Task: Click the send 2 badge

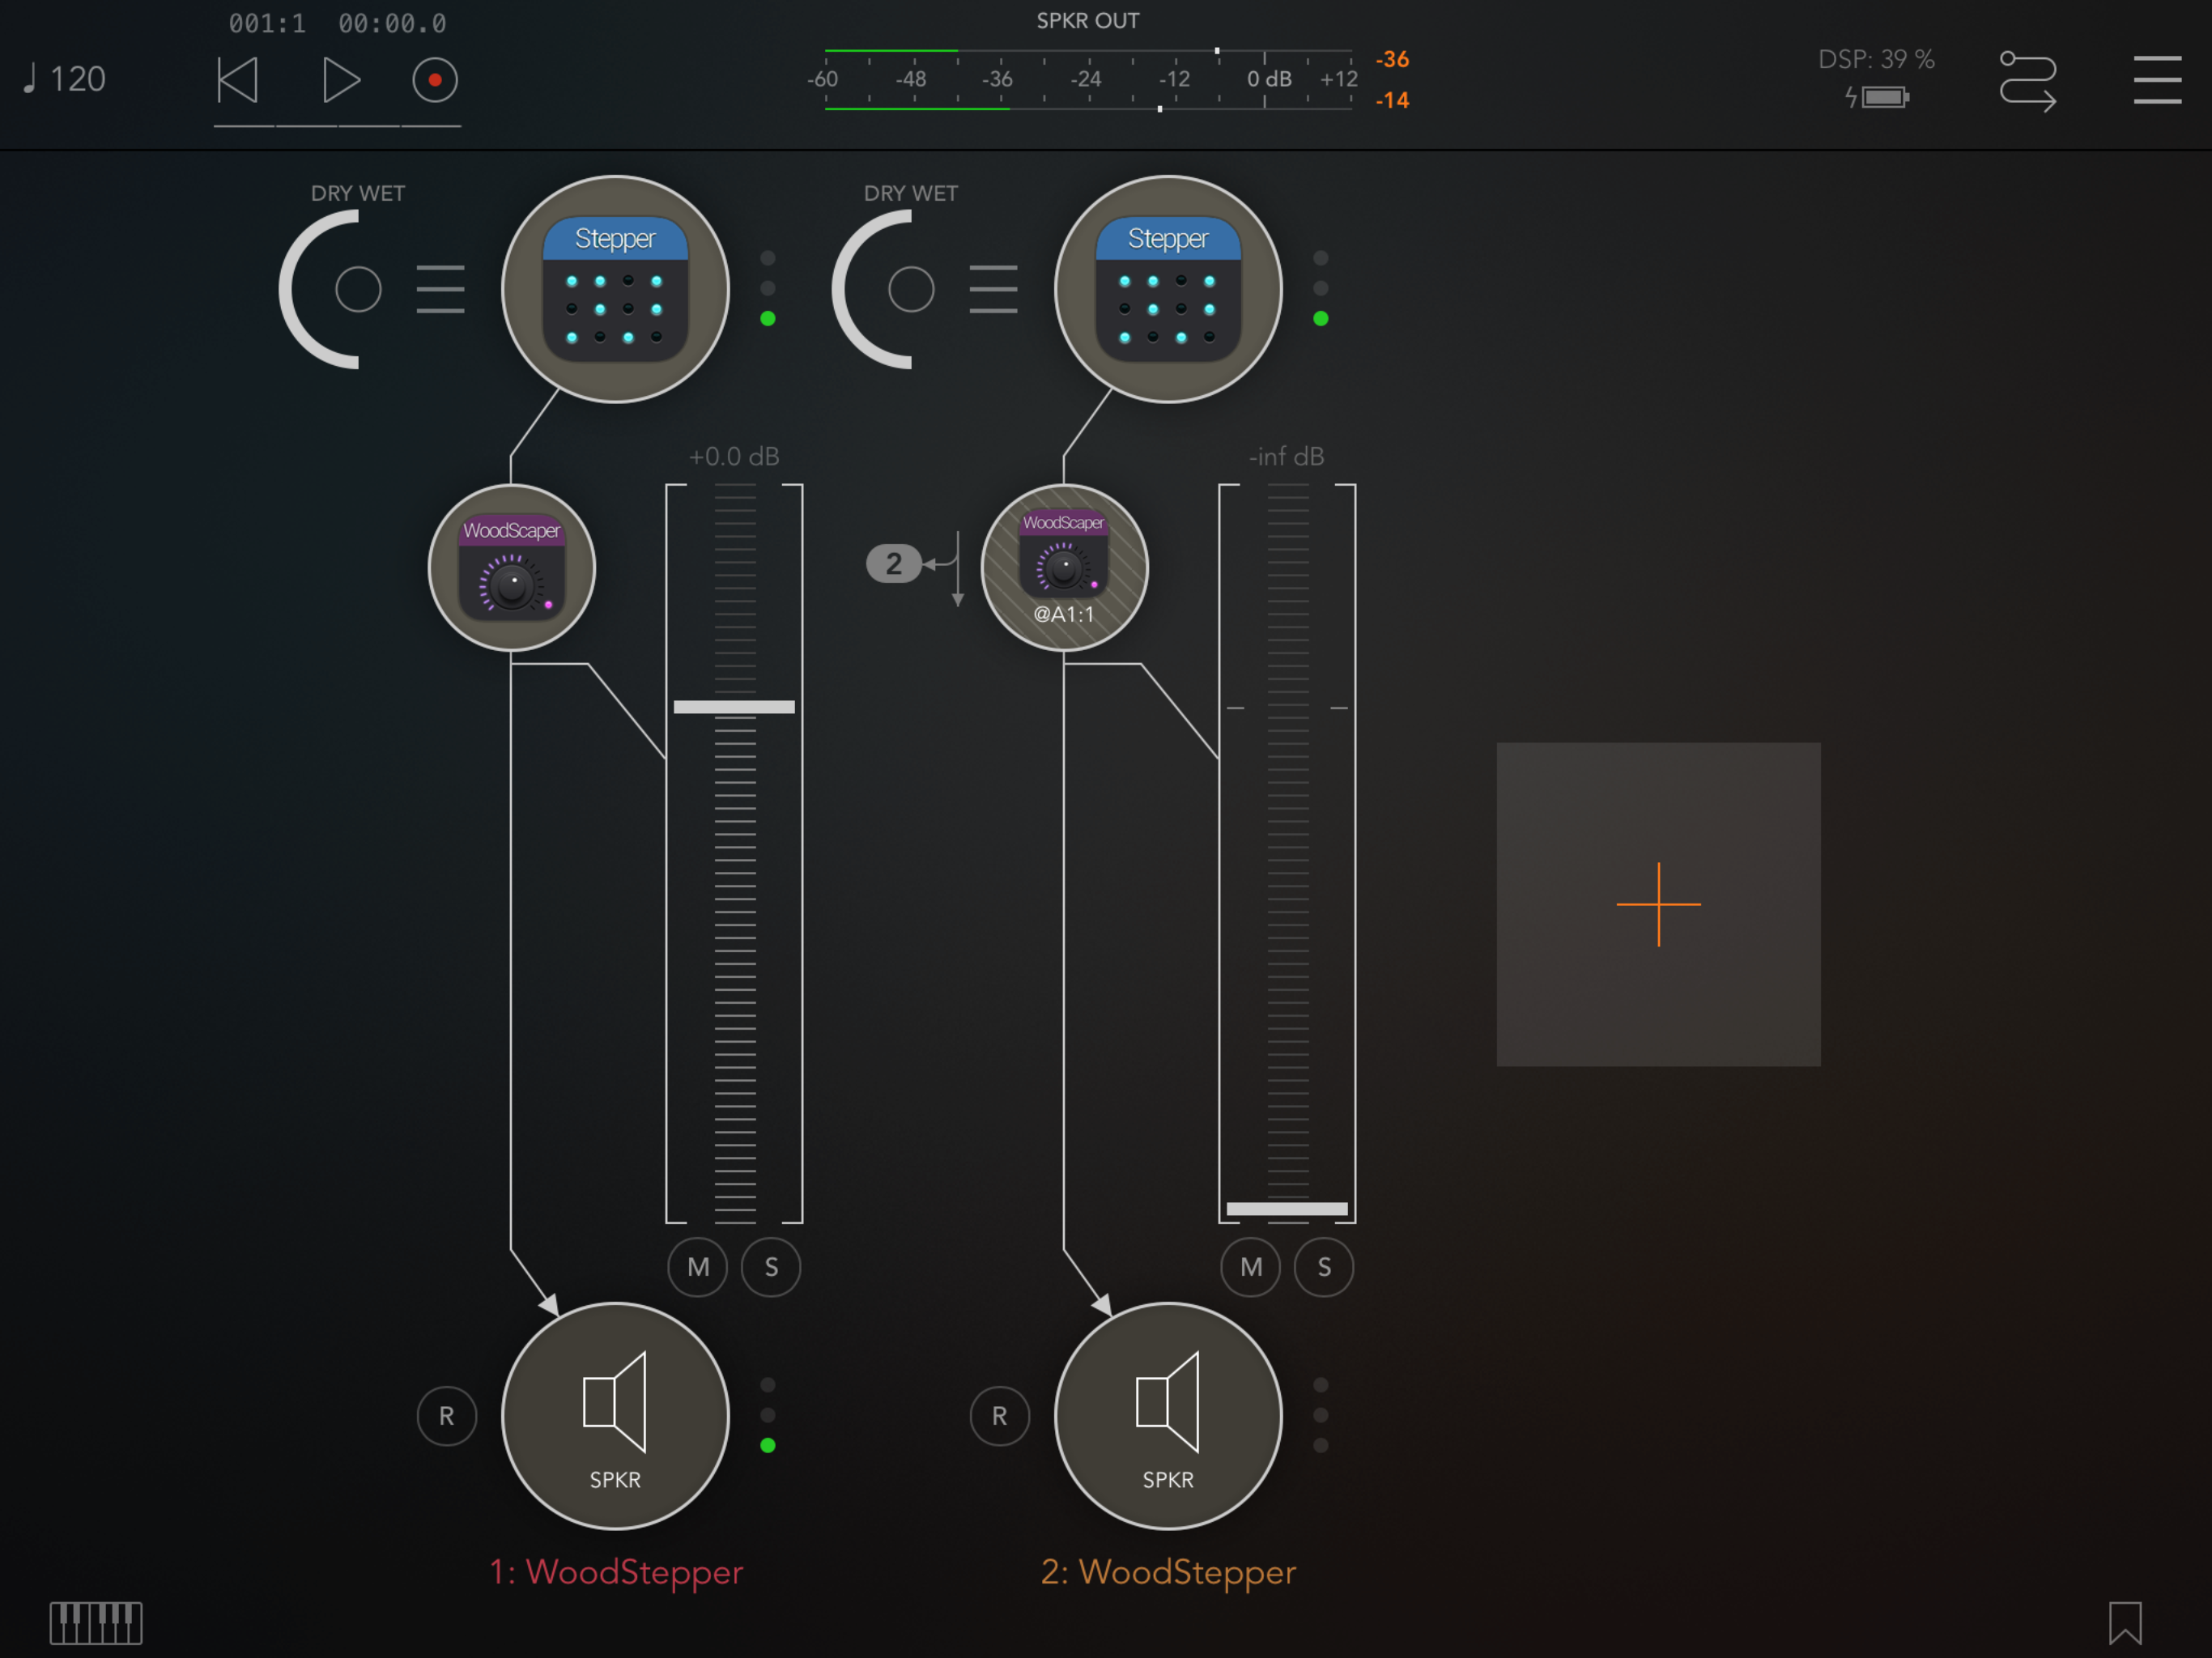Action: tap(893, 564)
